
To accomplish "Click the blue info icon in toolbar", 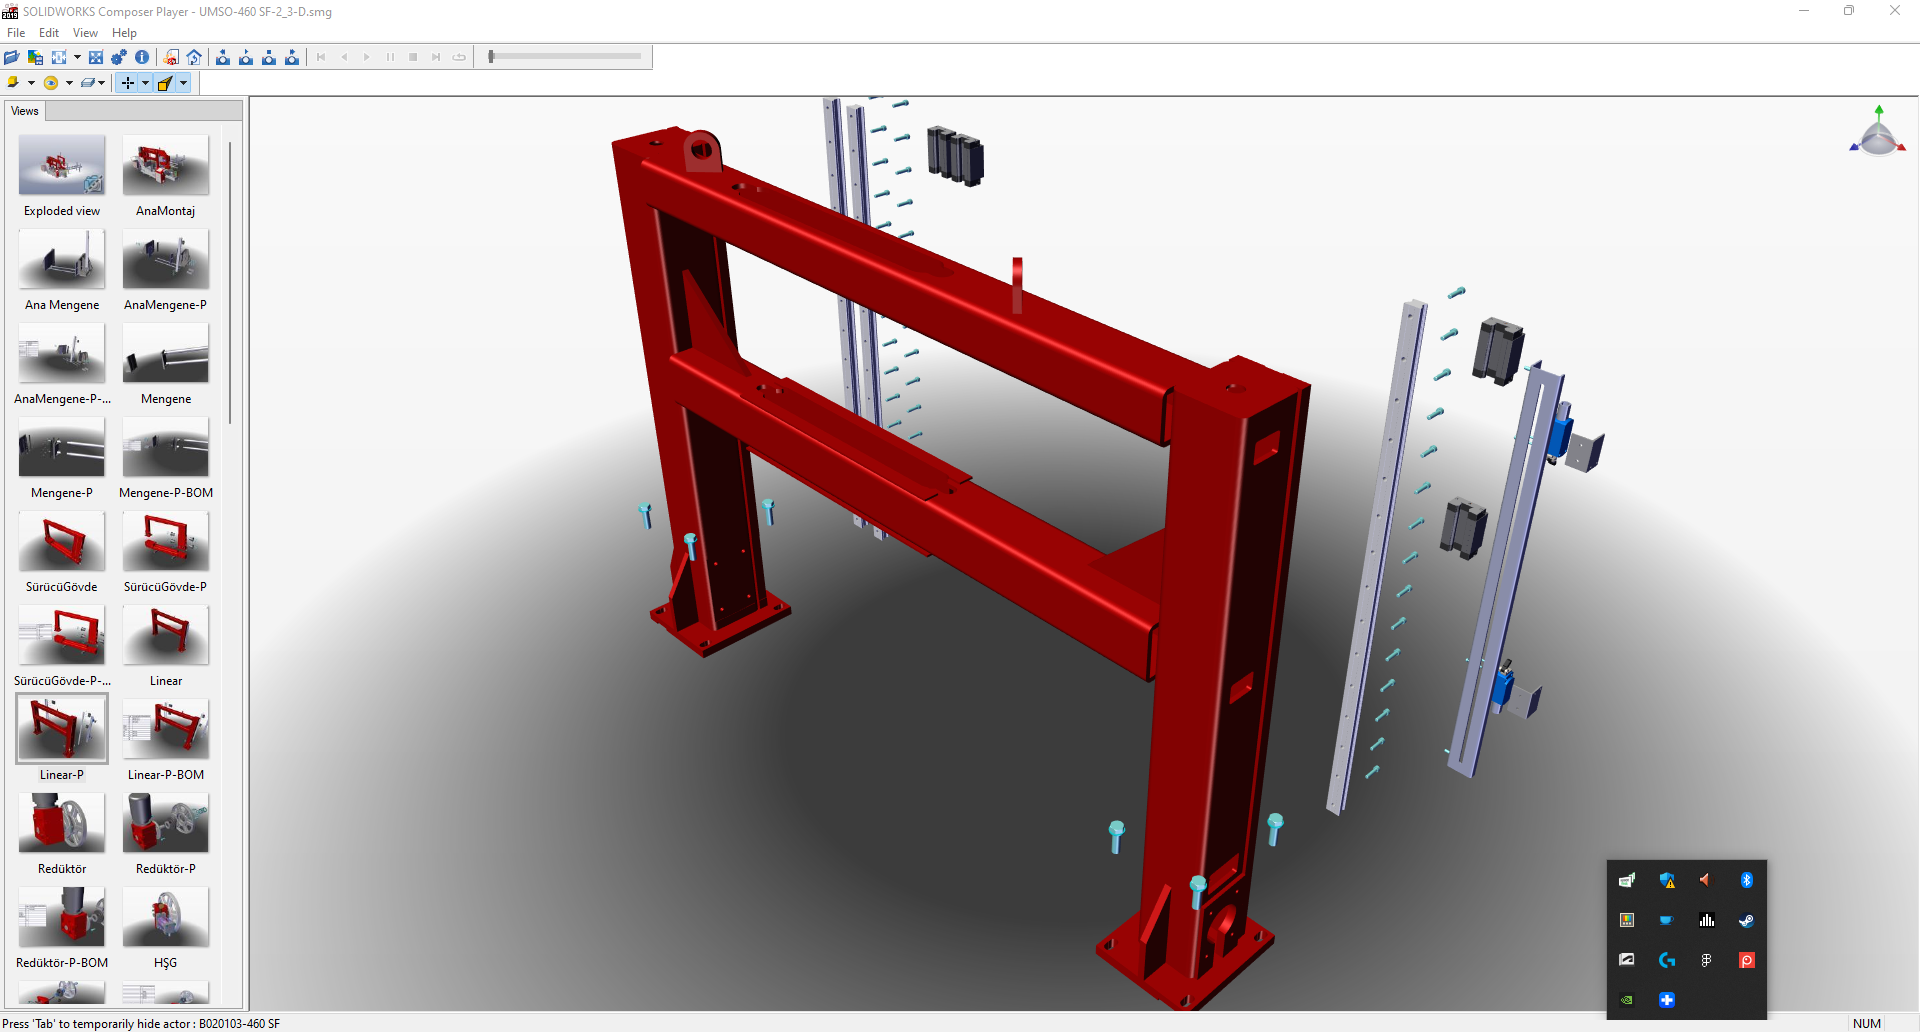I will (142, 57).
